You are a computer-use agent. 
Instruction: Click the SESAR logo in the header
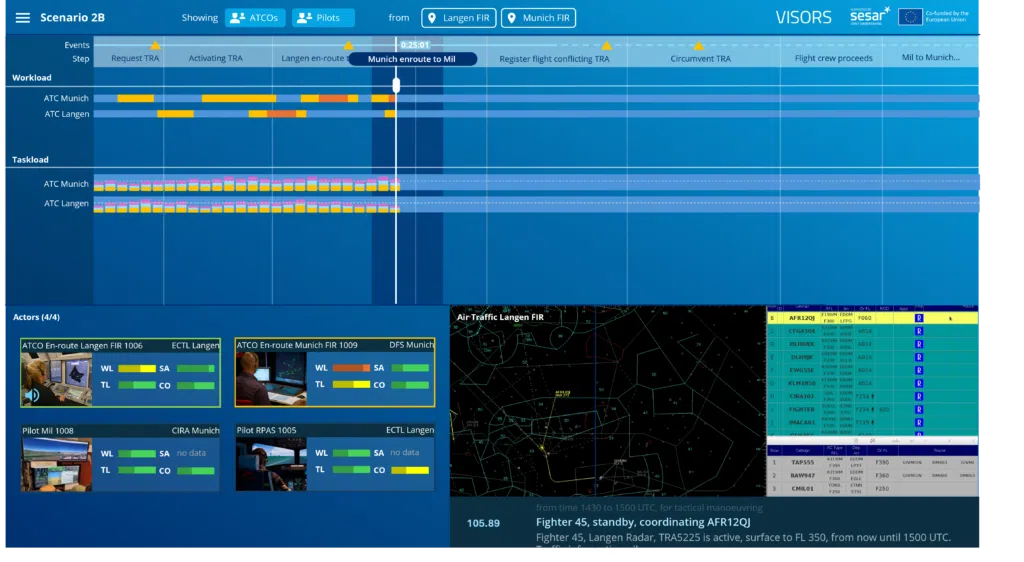pyautogui.click(x=869, y=16)
